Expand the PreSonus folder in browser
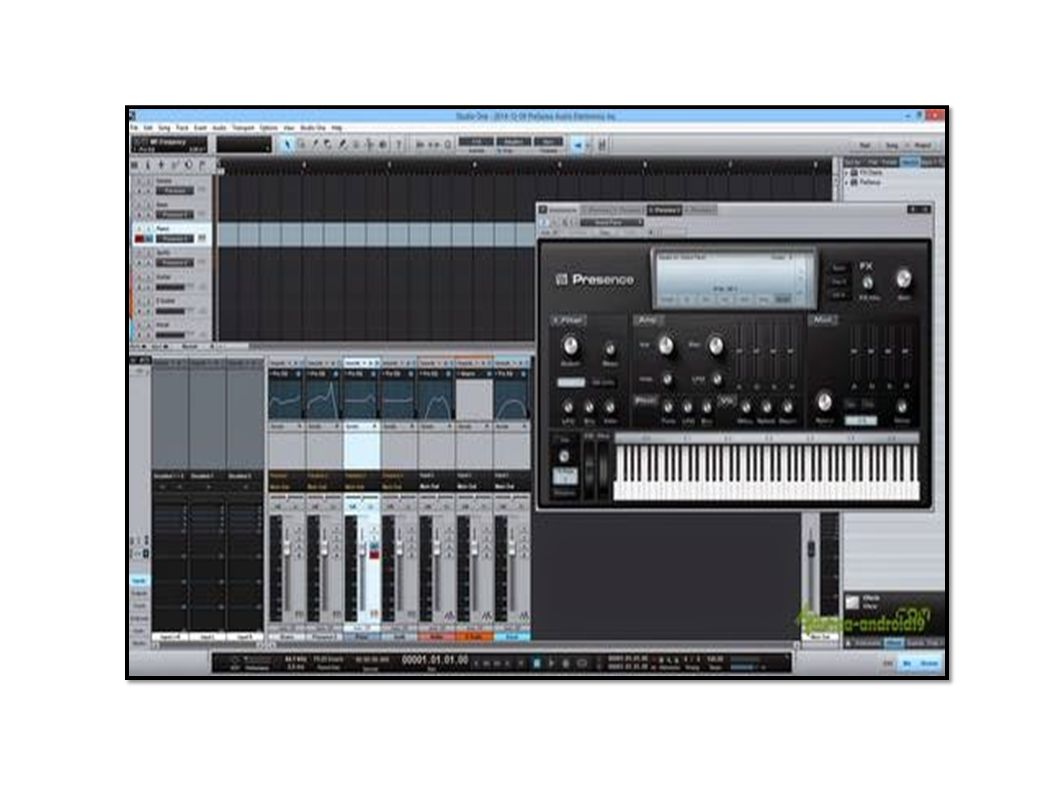Image resolution: width=1058 pixels, height=793 pixels. coord(847,182)
